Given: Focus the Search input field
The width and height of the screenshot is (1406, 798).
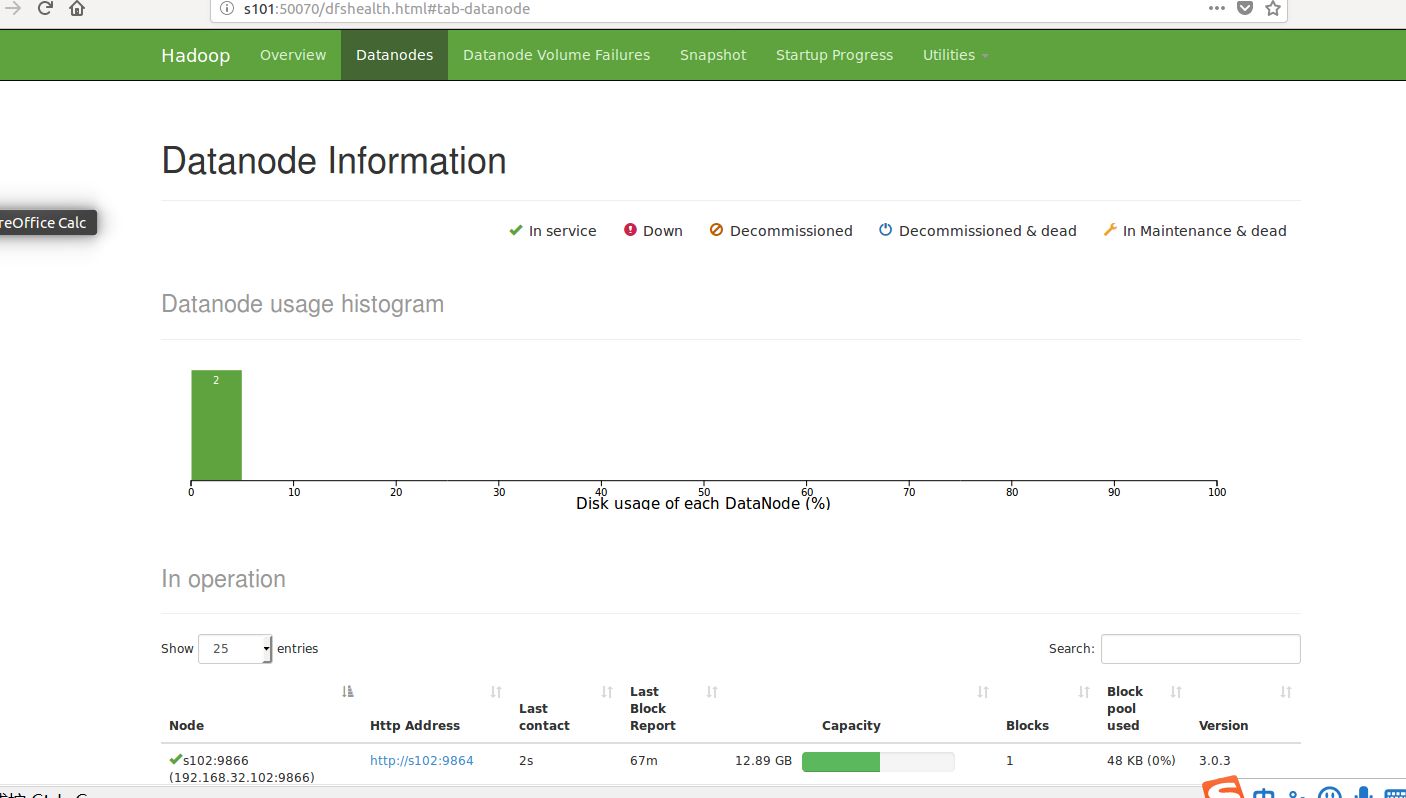Looking at the screenshot, I should point(1200,649).
